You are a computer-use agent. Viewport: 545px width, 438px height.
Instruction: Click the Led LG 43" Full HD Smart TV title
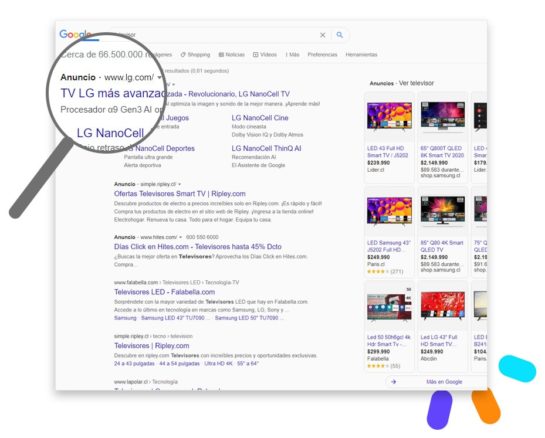pyautogui.click(x=439, y=341)
